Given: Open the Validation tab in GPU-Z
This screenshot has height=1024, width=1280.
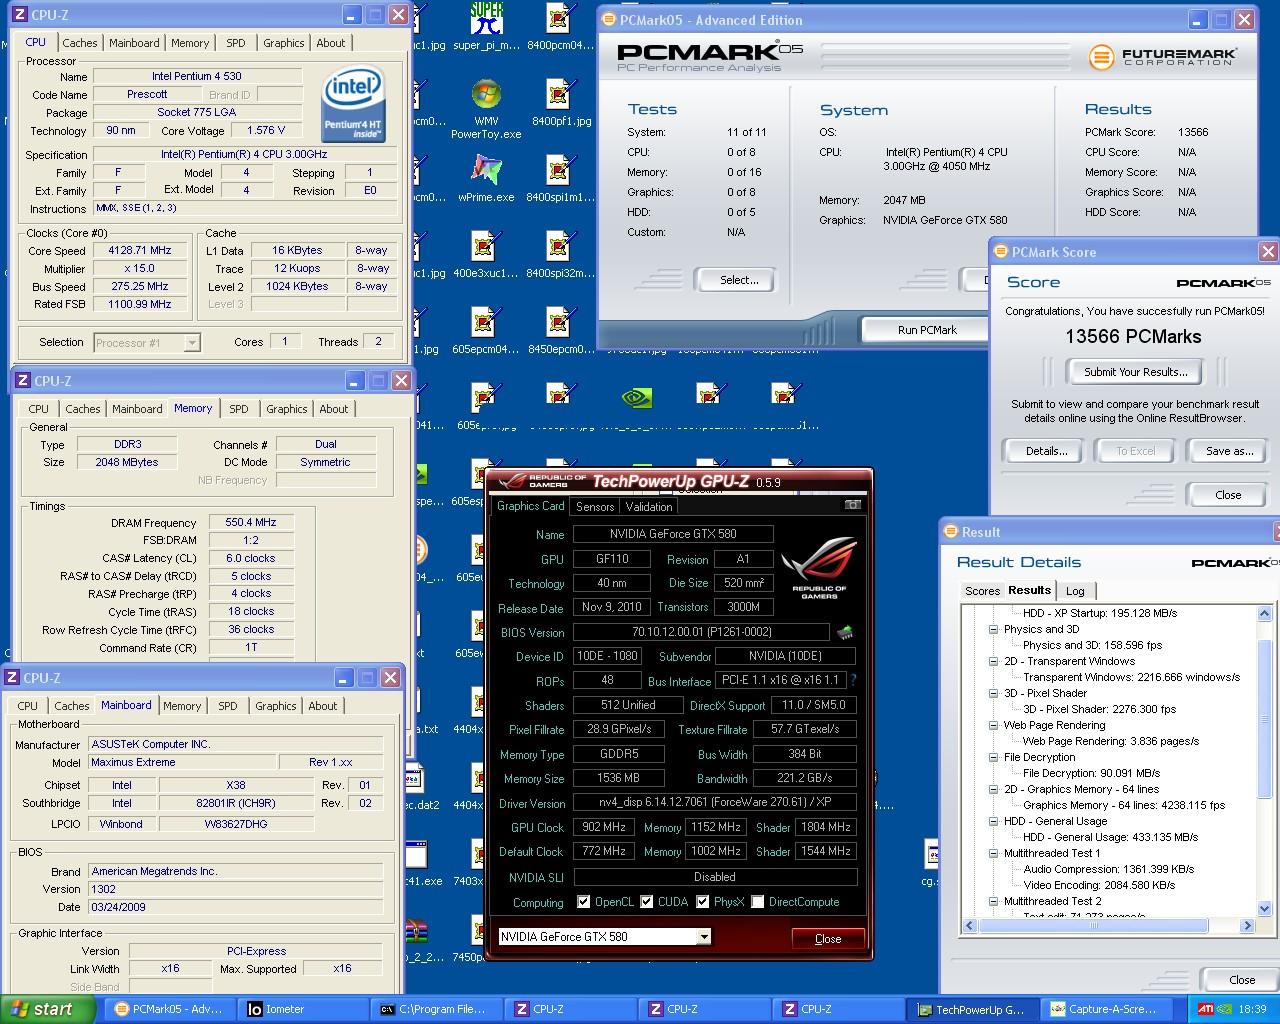Looking at the screenshot, I should coord(649,506).
